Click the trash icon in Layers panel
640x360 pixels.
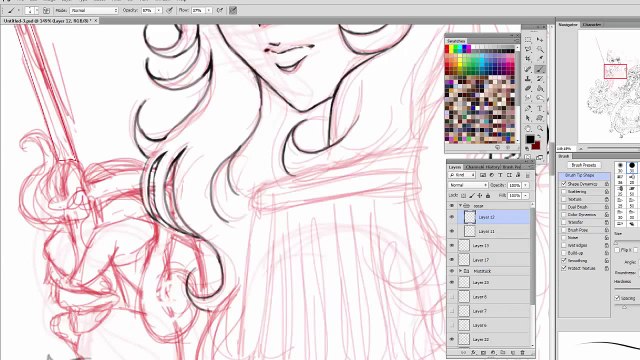pos(522,353)
